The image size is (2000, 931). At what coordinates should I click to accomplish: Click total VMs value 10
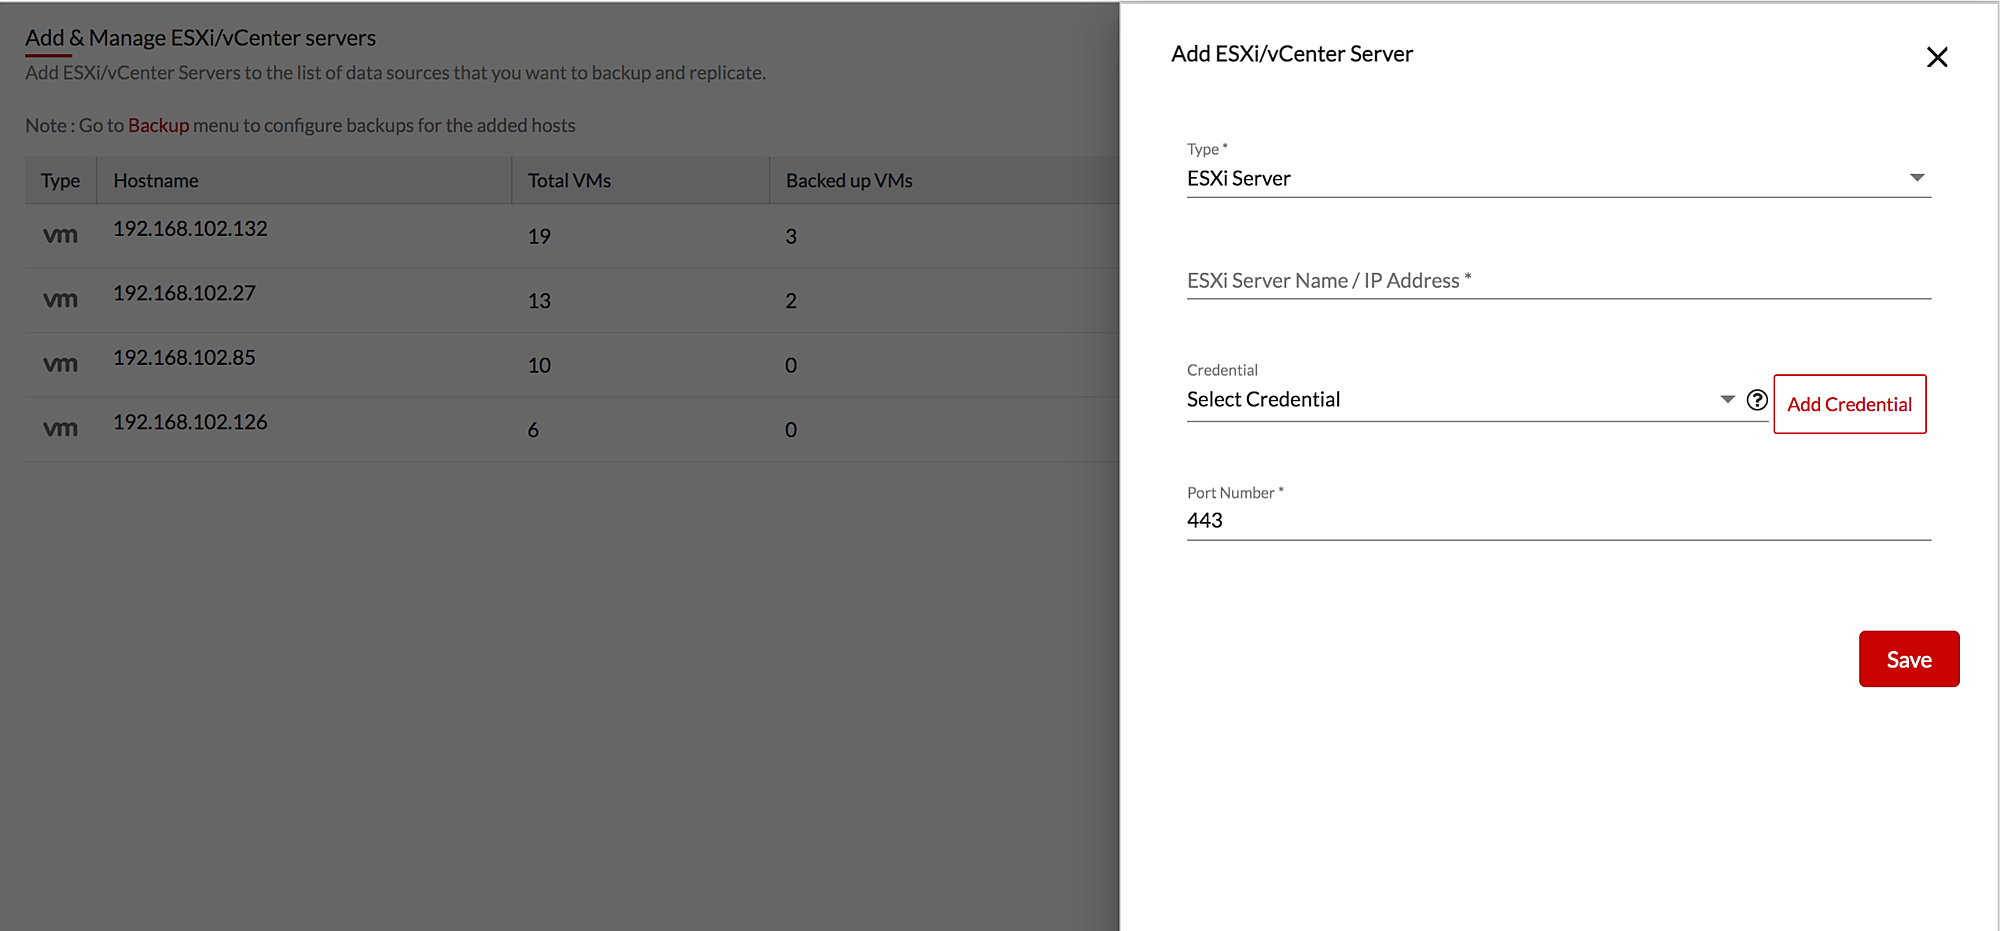539,366
